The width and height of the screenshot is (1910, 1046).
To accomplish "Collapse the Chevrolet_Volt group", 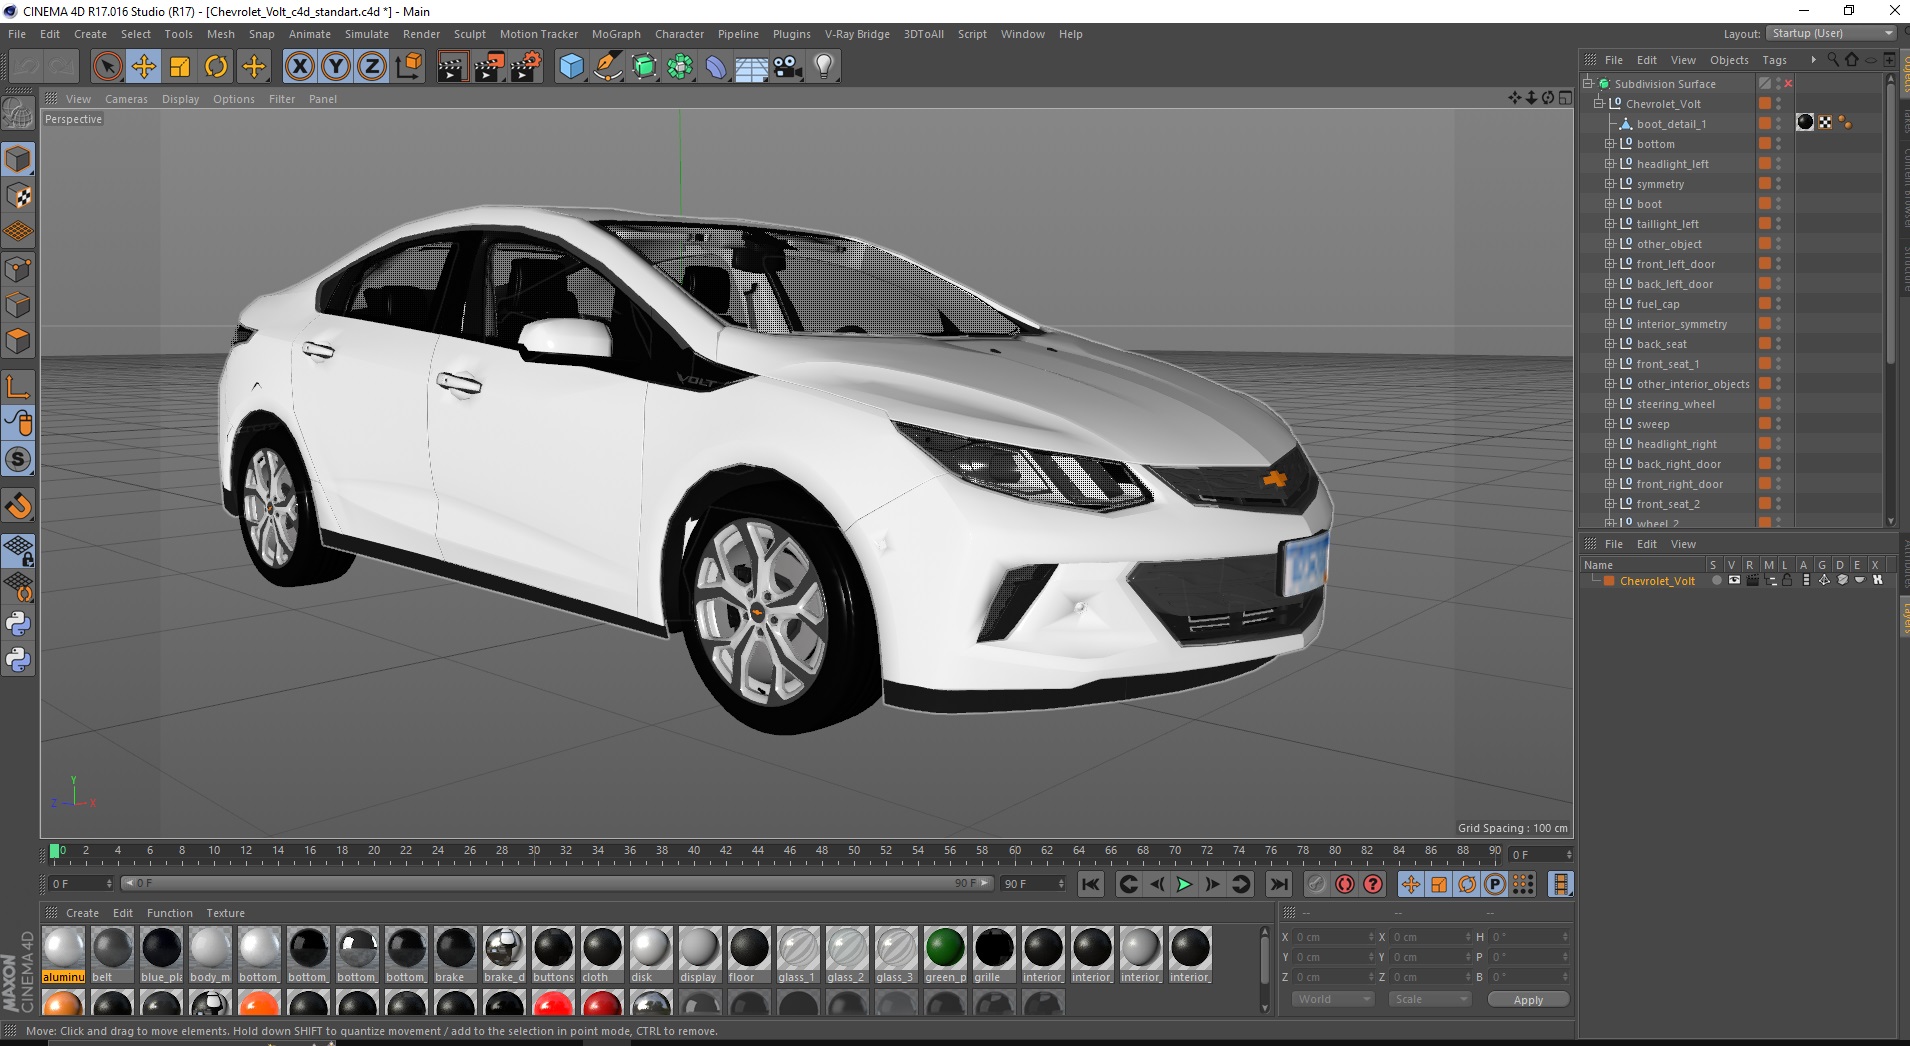I will [1599, 103].
